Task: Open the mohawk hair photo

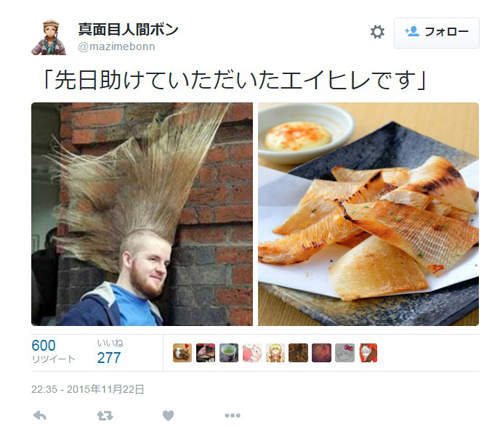Action: (142, 214)
